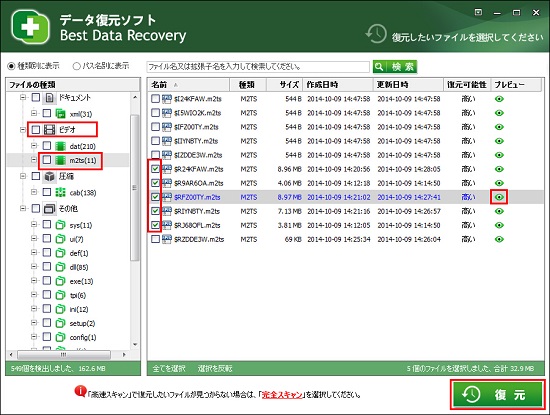
Task: Click the ini(12) folder icon
Action: coord(61,309)
